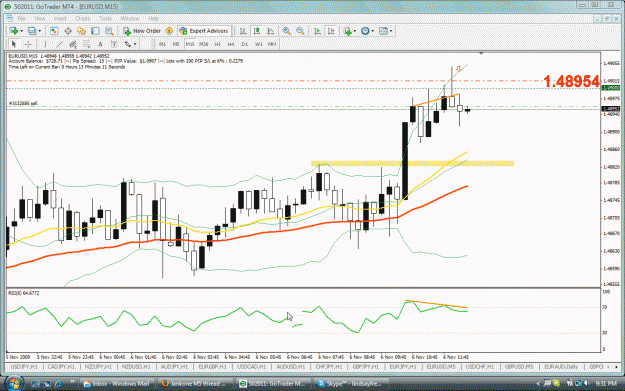Switch to the EURUSD,M5 chart tab
Screen dimensions: 625x391
click(440, 366)
